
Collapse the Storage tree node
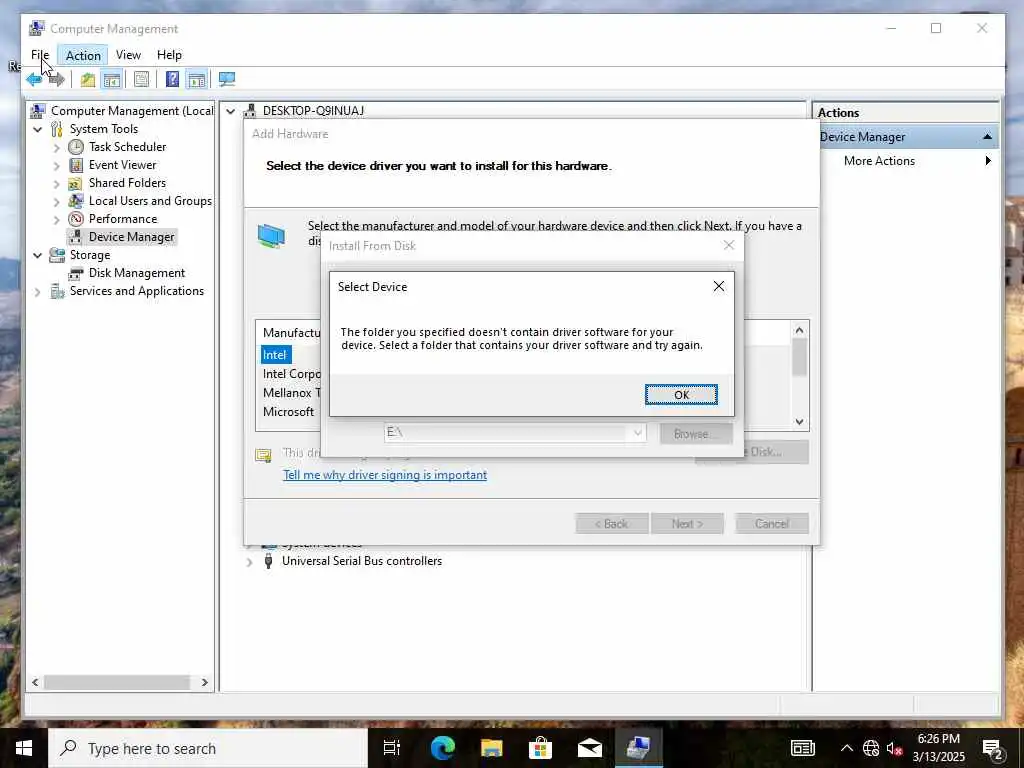click(38, 255)
